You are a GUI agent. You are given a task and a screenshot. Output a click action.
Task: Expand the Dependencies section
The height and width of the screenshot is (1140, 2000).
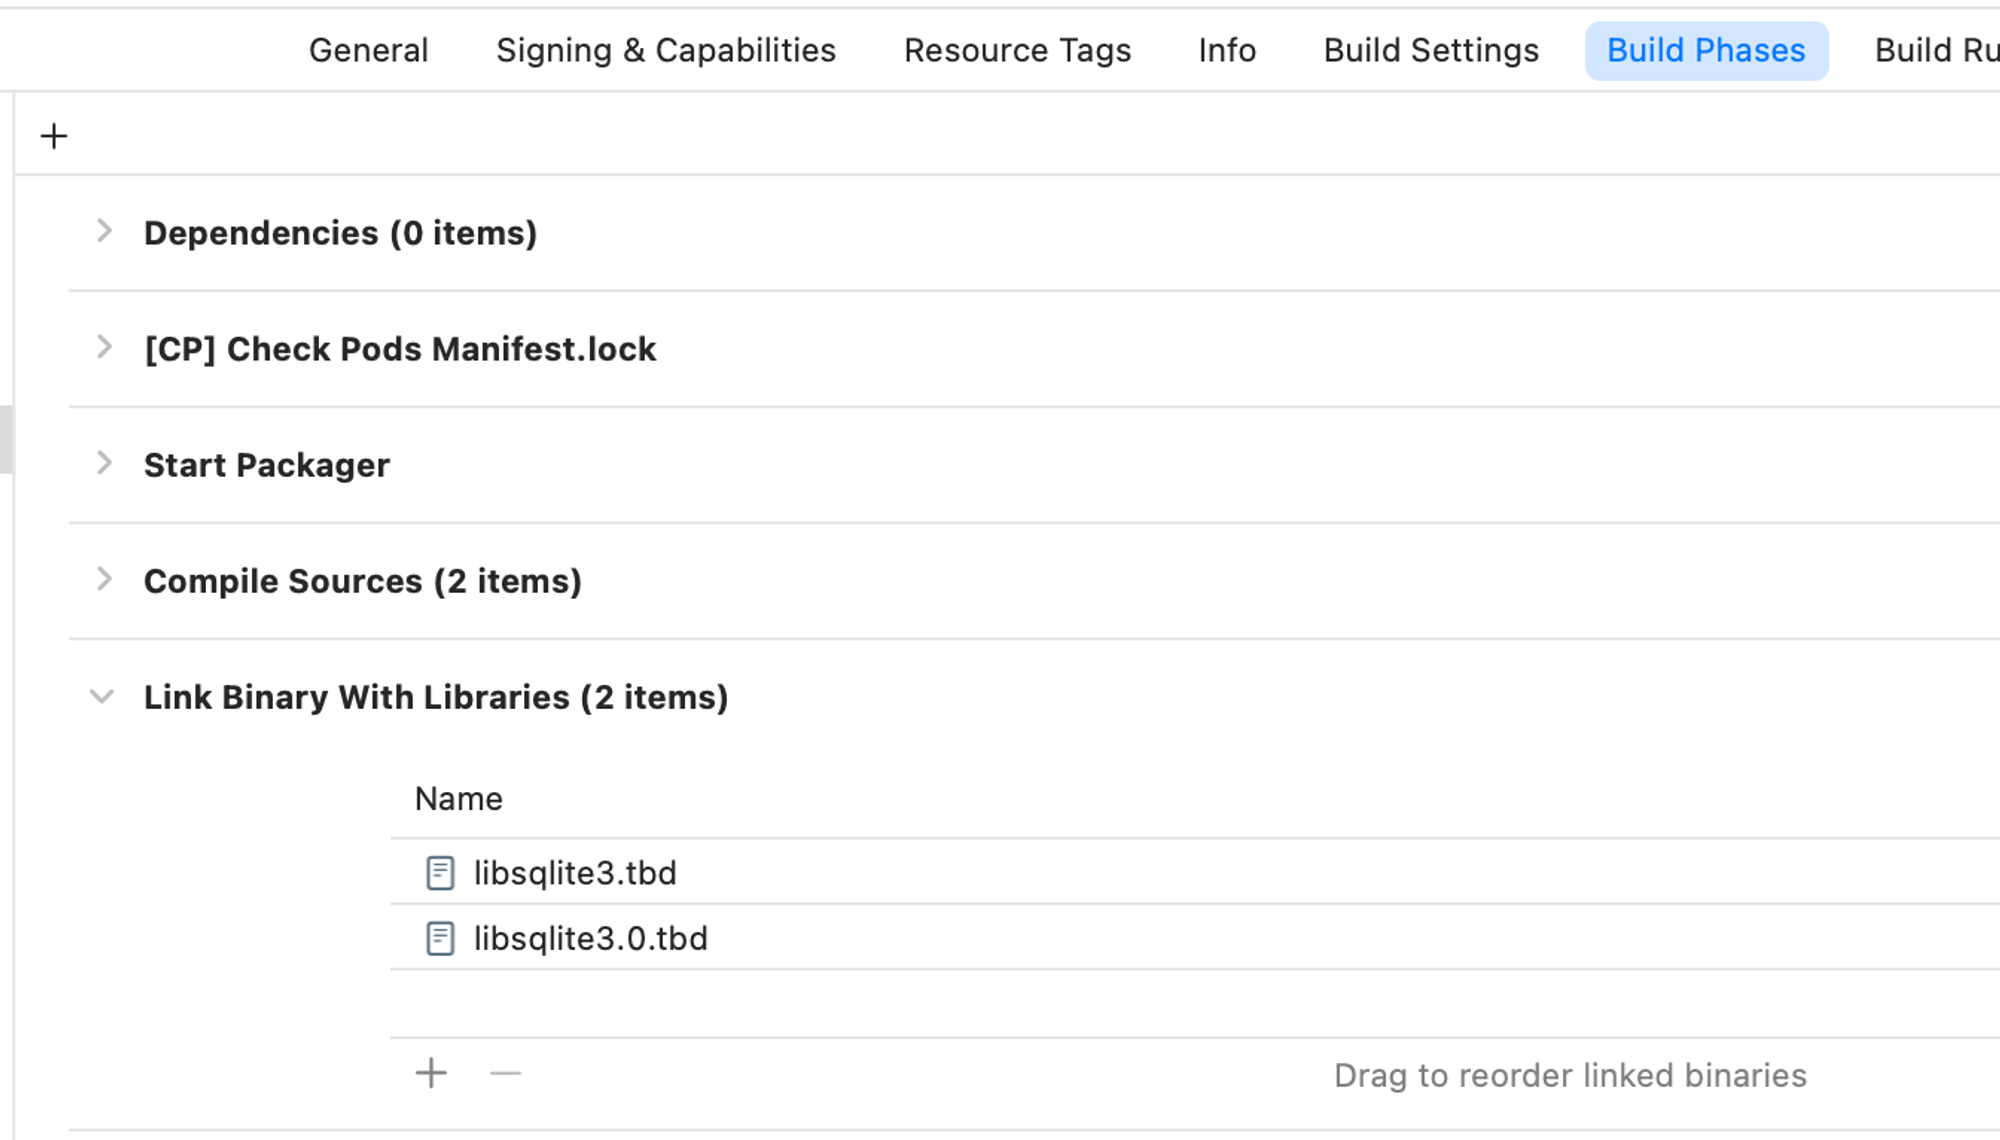click(103, 231)
